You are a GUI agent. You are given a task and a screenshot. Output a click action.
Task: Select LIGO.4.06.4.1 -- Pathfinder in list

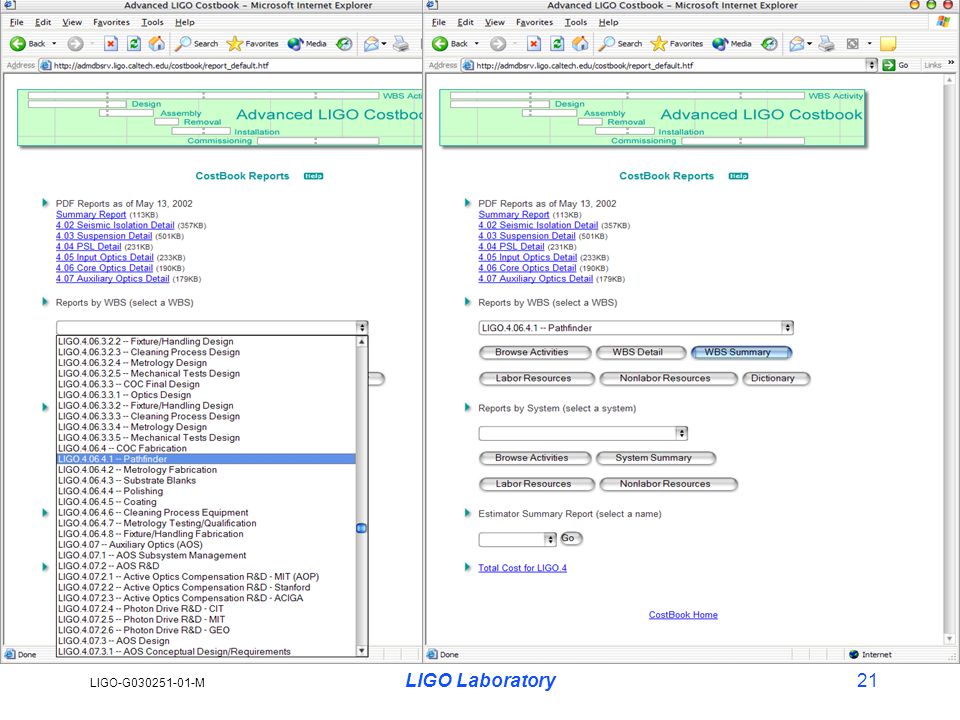tap(206, 459)
